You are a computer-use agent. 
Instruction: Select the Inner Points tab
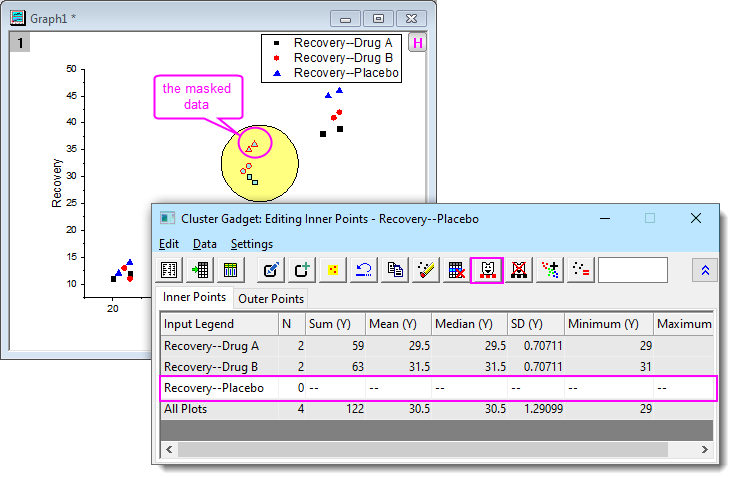click(x=193, y=298)
